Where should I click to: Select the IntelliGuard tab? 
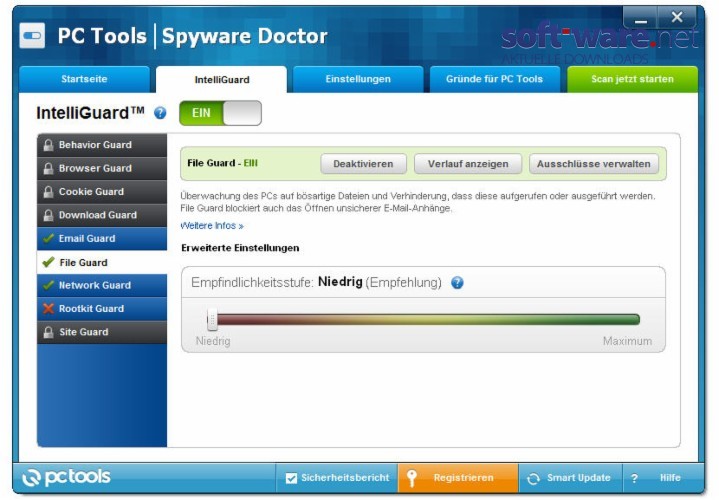pyautogui.click(x=221, y=79)
